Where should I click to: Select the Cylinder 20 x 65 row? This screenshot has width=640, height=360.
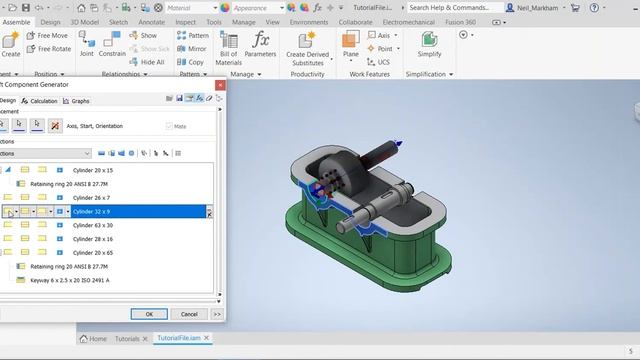click(x=93, y=253)
